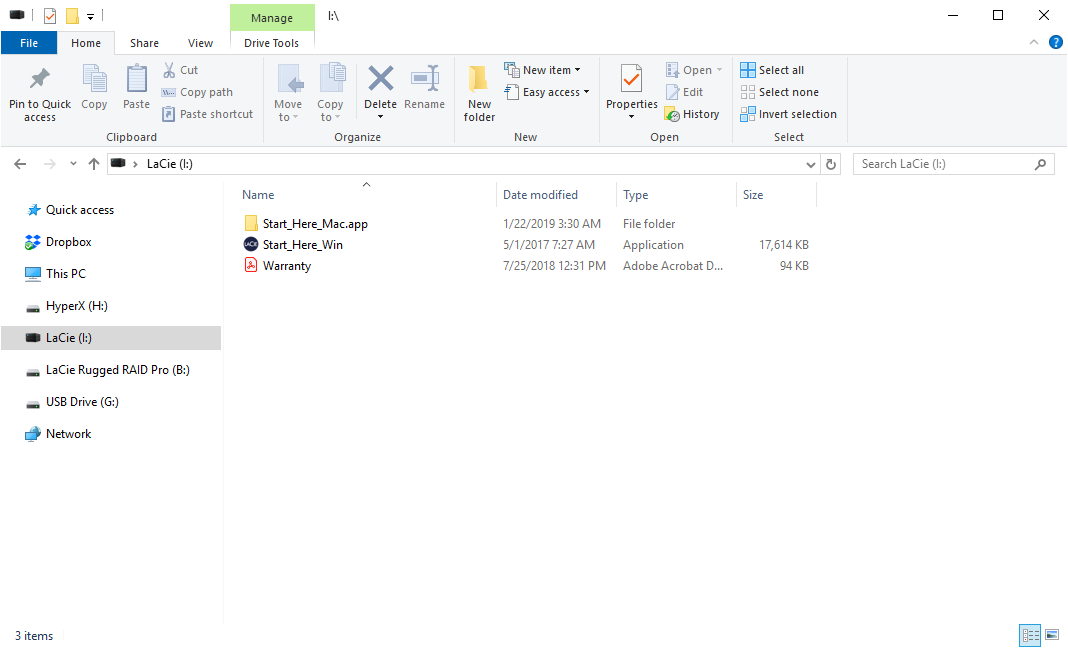
Task: Select the Start_Here_Mac.app folder
Action: [x=305, y=223]
